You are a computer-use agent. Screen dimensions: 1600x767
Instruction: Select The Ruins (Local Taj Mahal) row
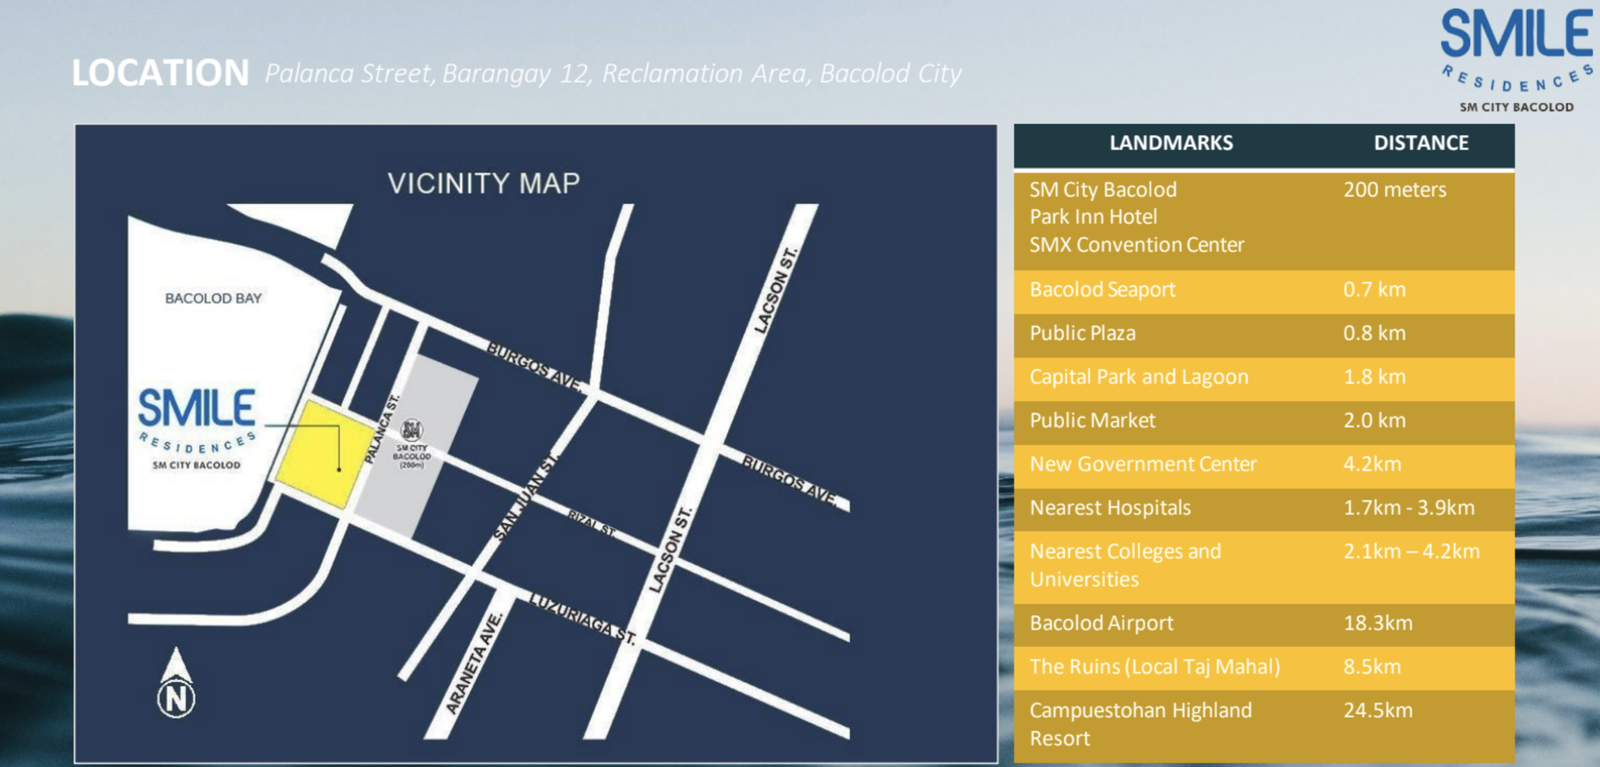(x=1264, y=667)
